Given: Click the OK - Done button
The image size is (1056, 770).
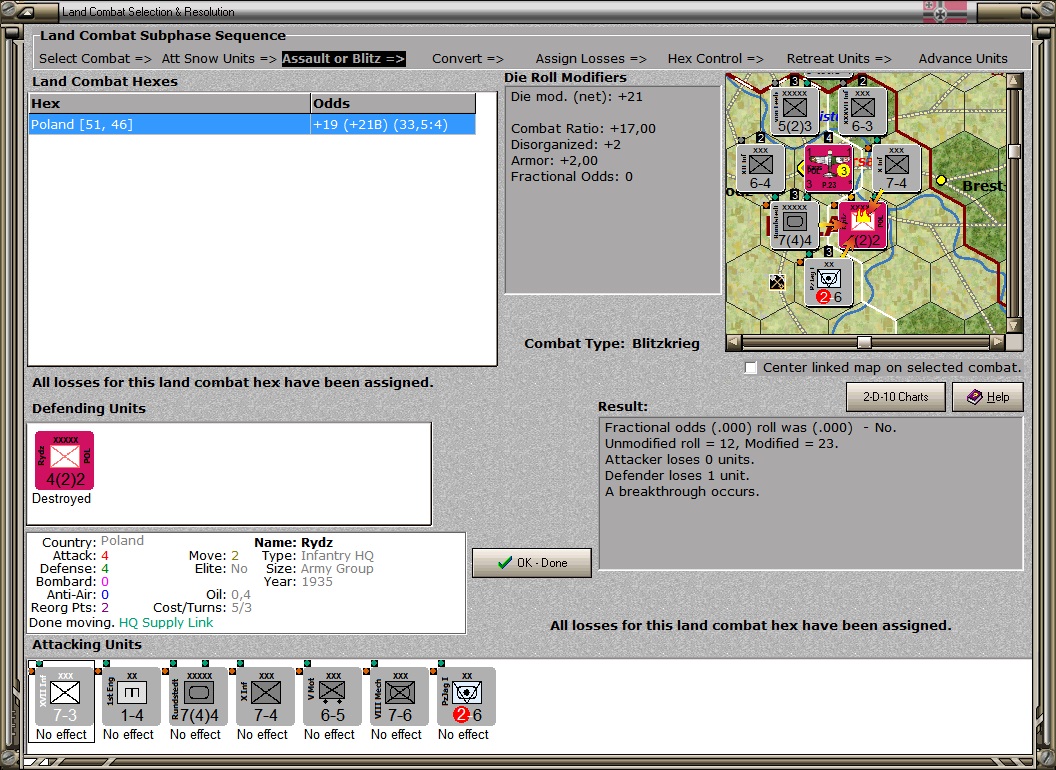Looking at the screenshot, I should pyautogui.click(x=532, y=563).
